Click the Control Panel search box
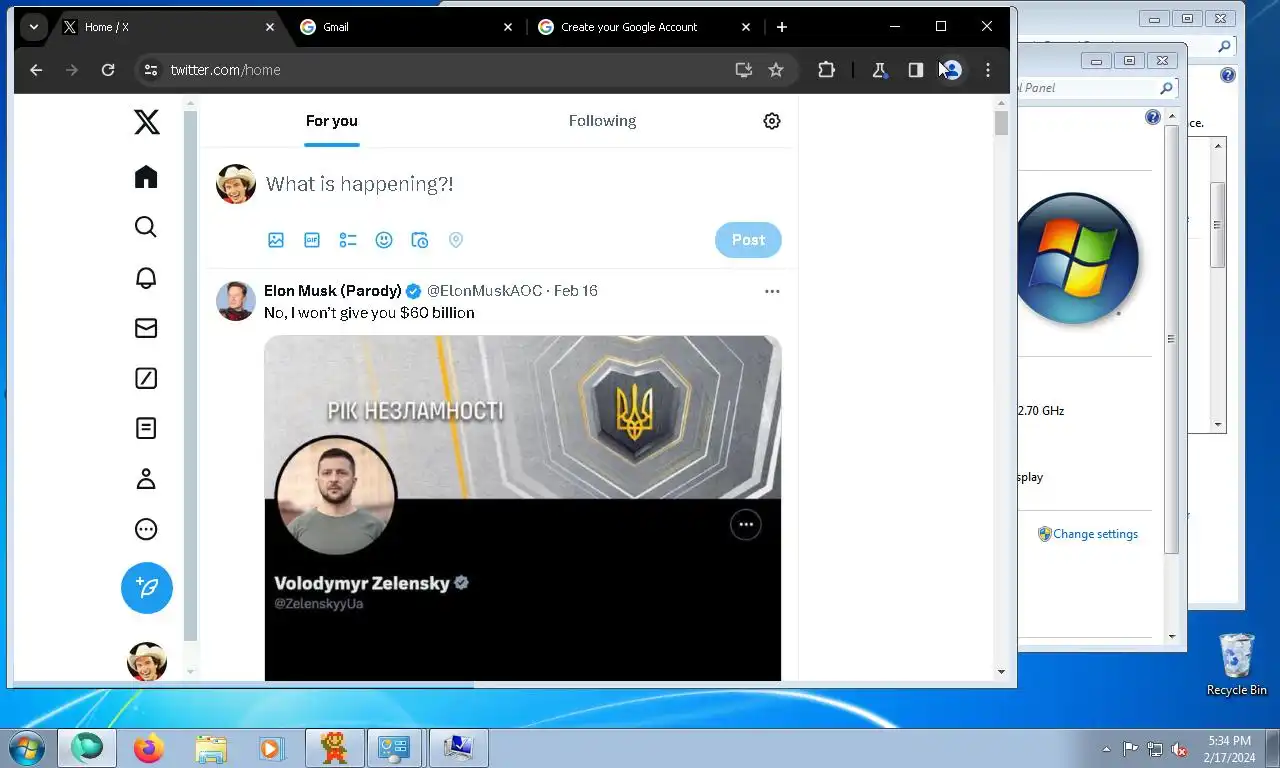The width and height of the screenshot is (1280, 768). pos(1095,88)
